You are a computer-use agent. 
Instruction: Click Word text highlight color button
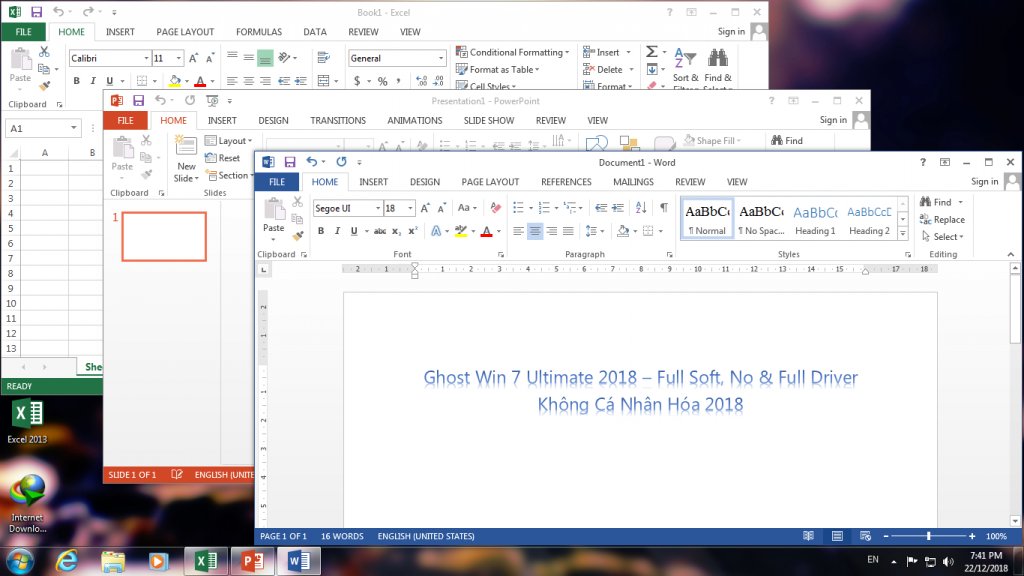pyautogui.click(x=460, y=231)
